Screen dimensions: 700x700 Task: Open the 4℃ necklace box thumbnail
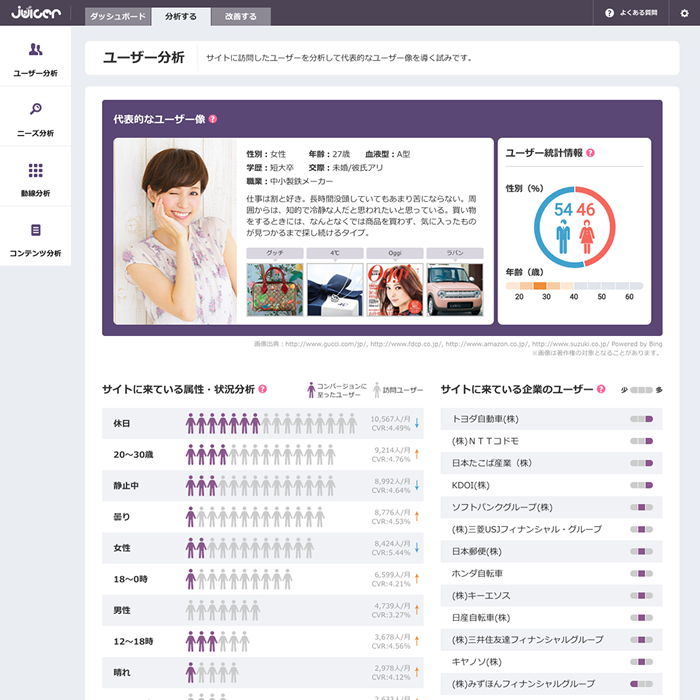coord(335,290)
